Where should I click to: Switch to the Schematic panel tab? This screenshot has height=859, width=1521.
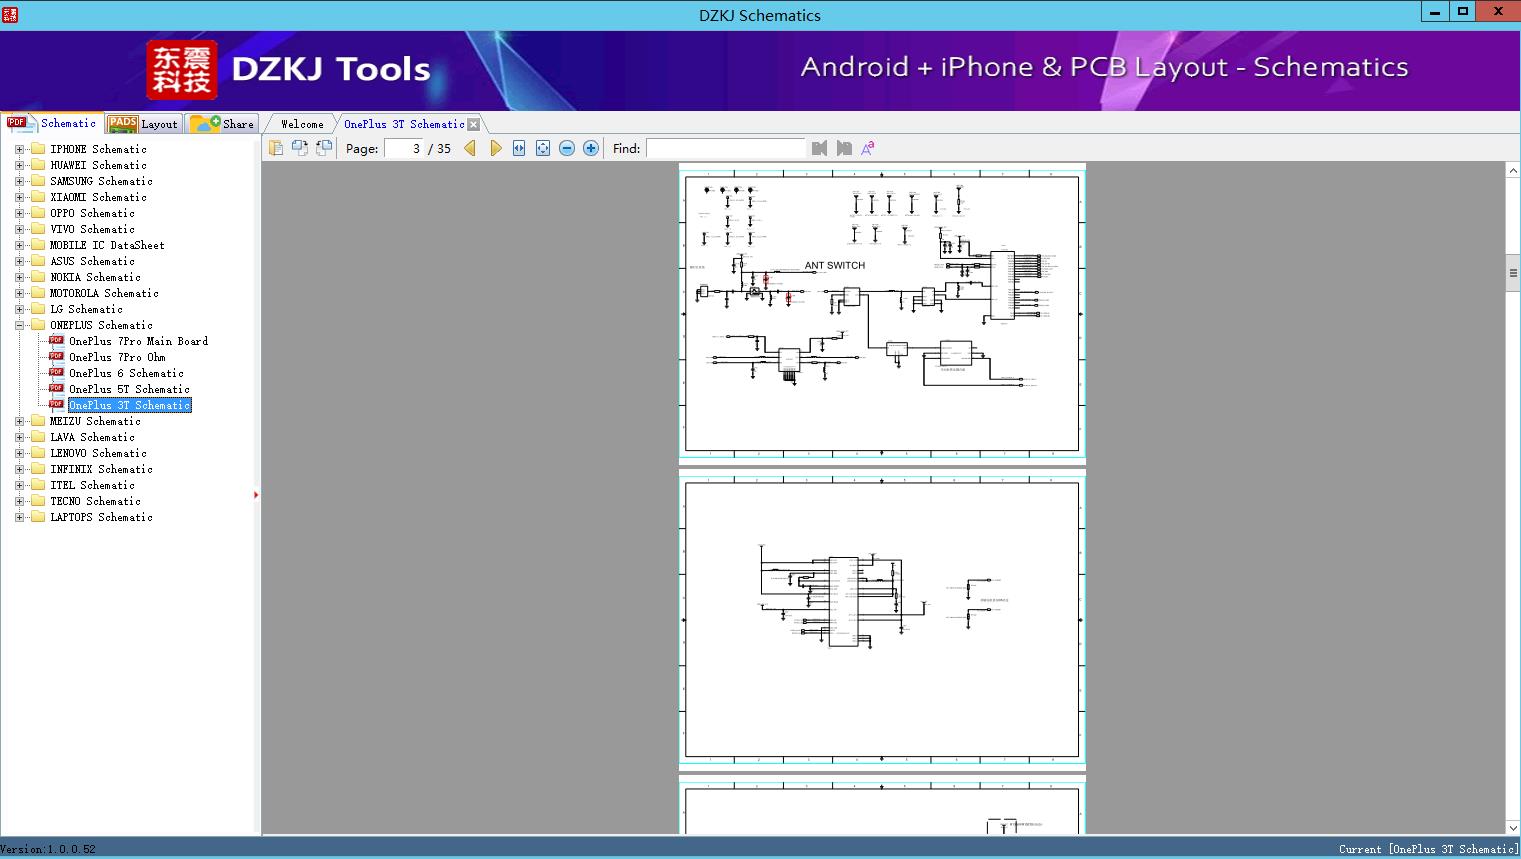tap(52, 123)
